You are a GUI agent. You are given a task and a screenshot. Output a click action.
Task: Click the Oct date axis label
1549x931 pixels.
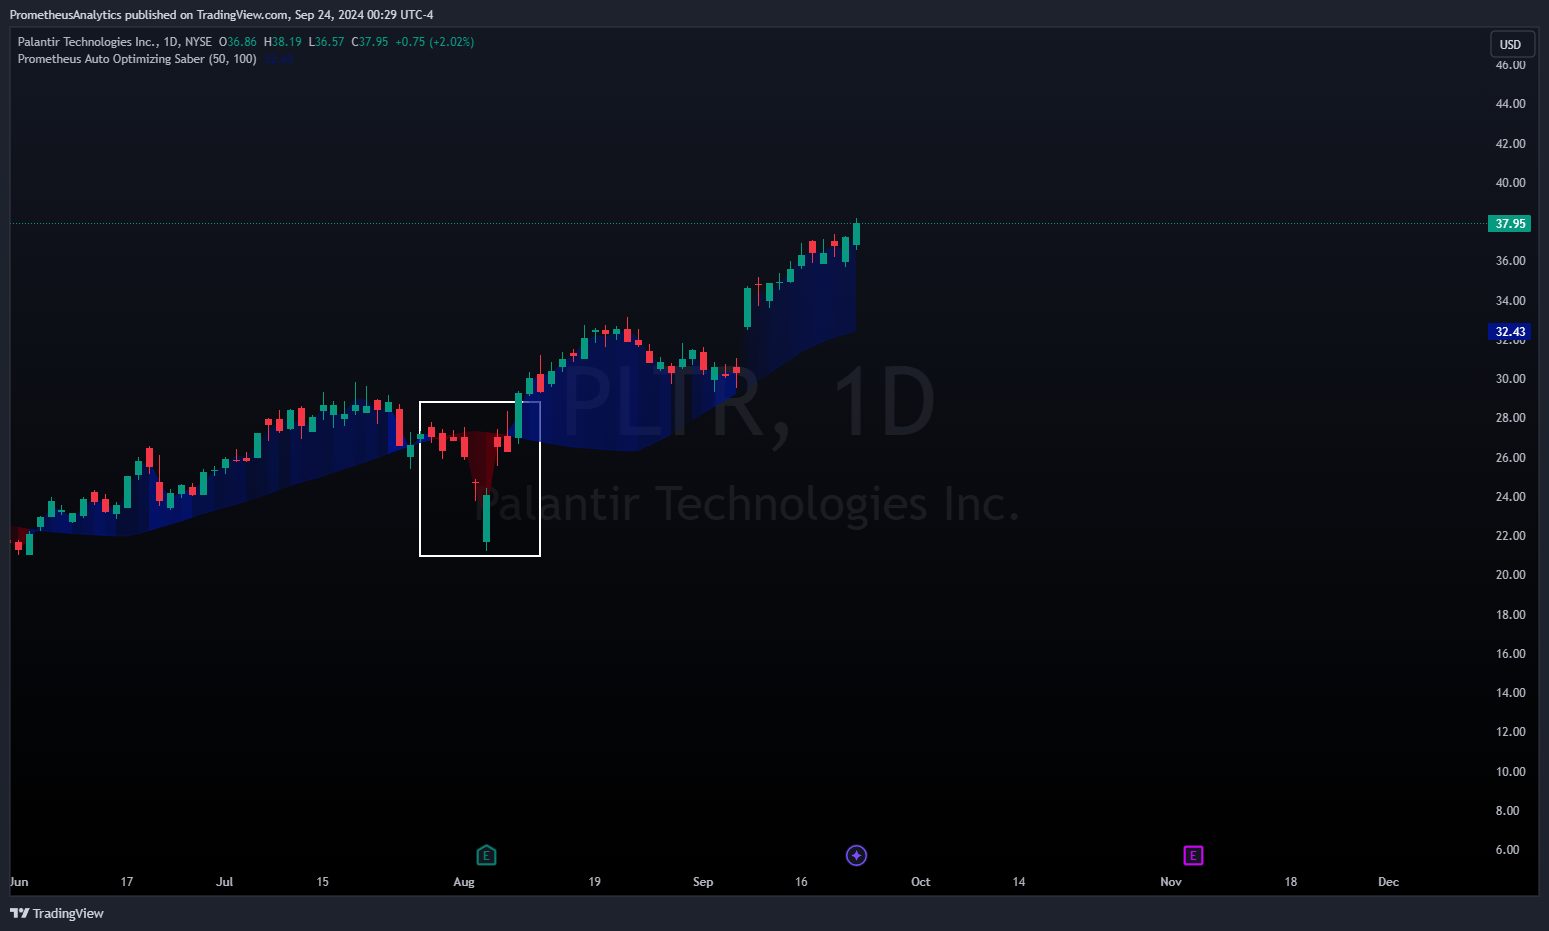(x=921, y=882)
